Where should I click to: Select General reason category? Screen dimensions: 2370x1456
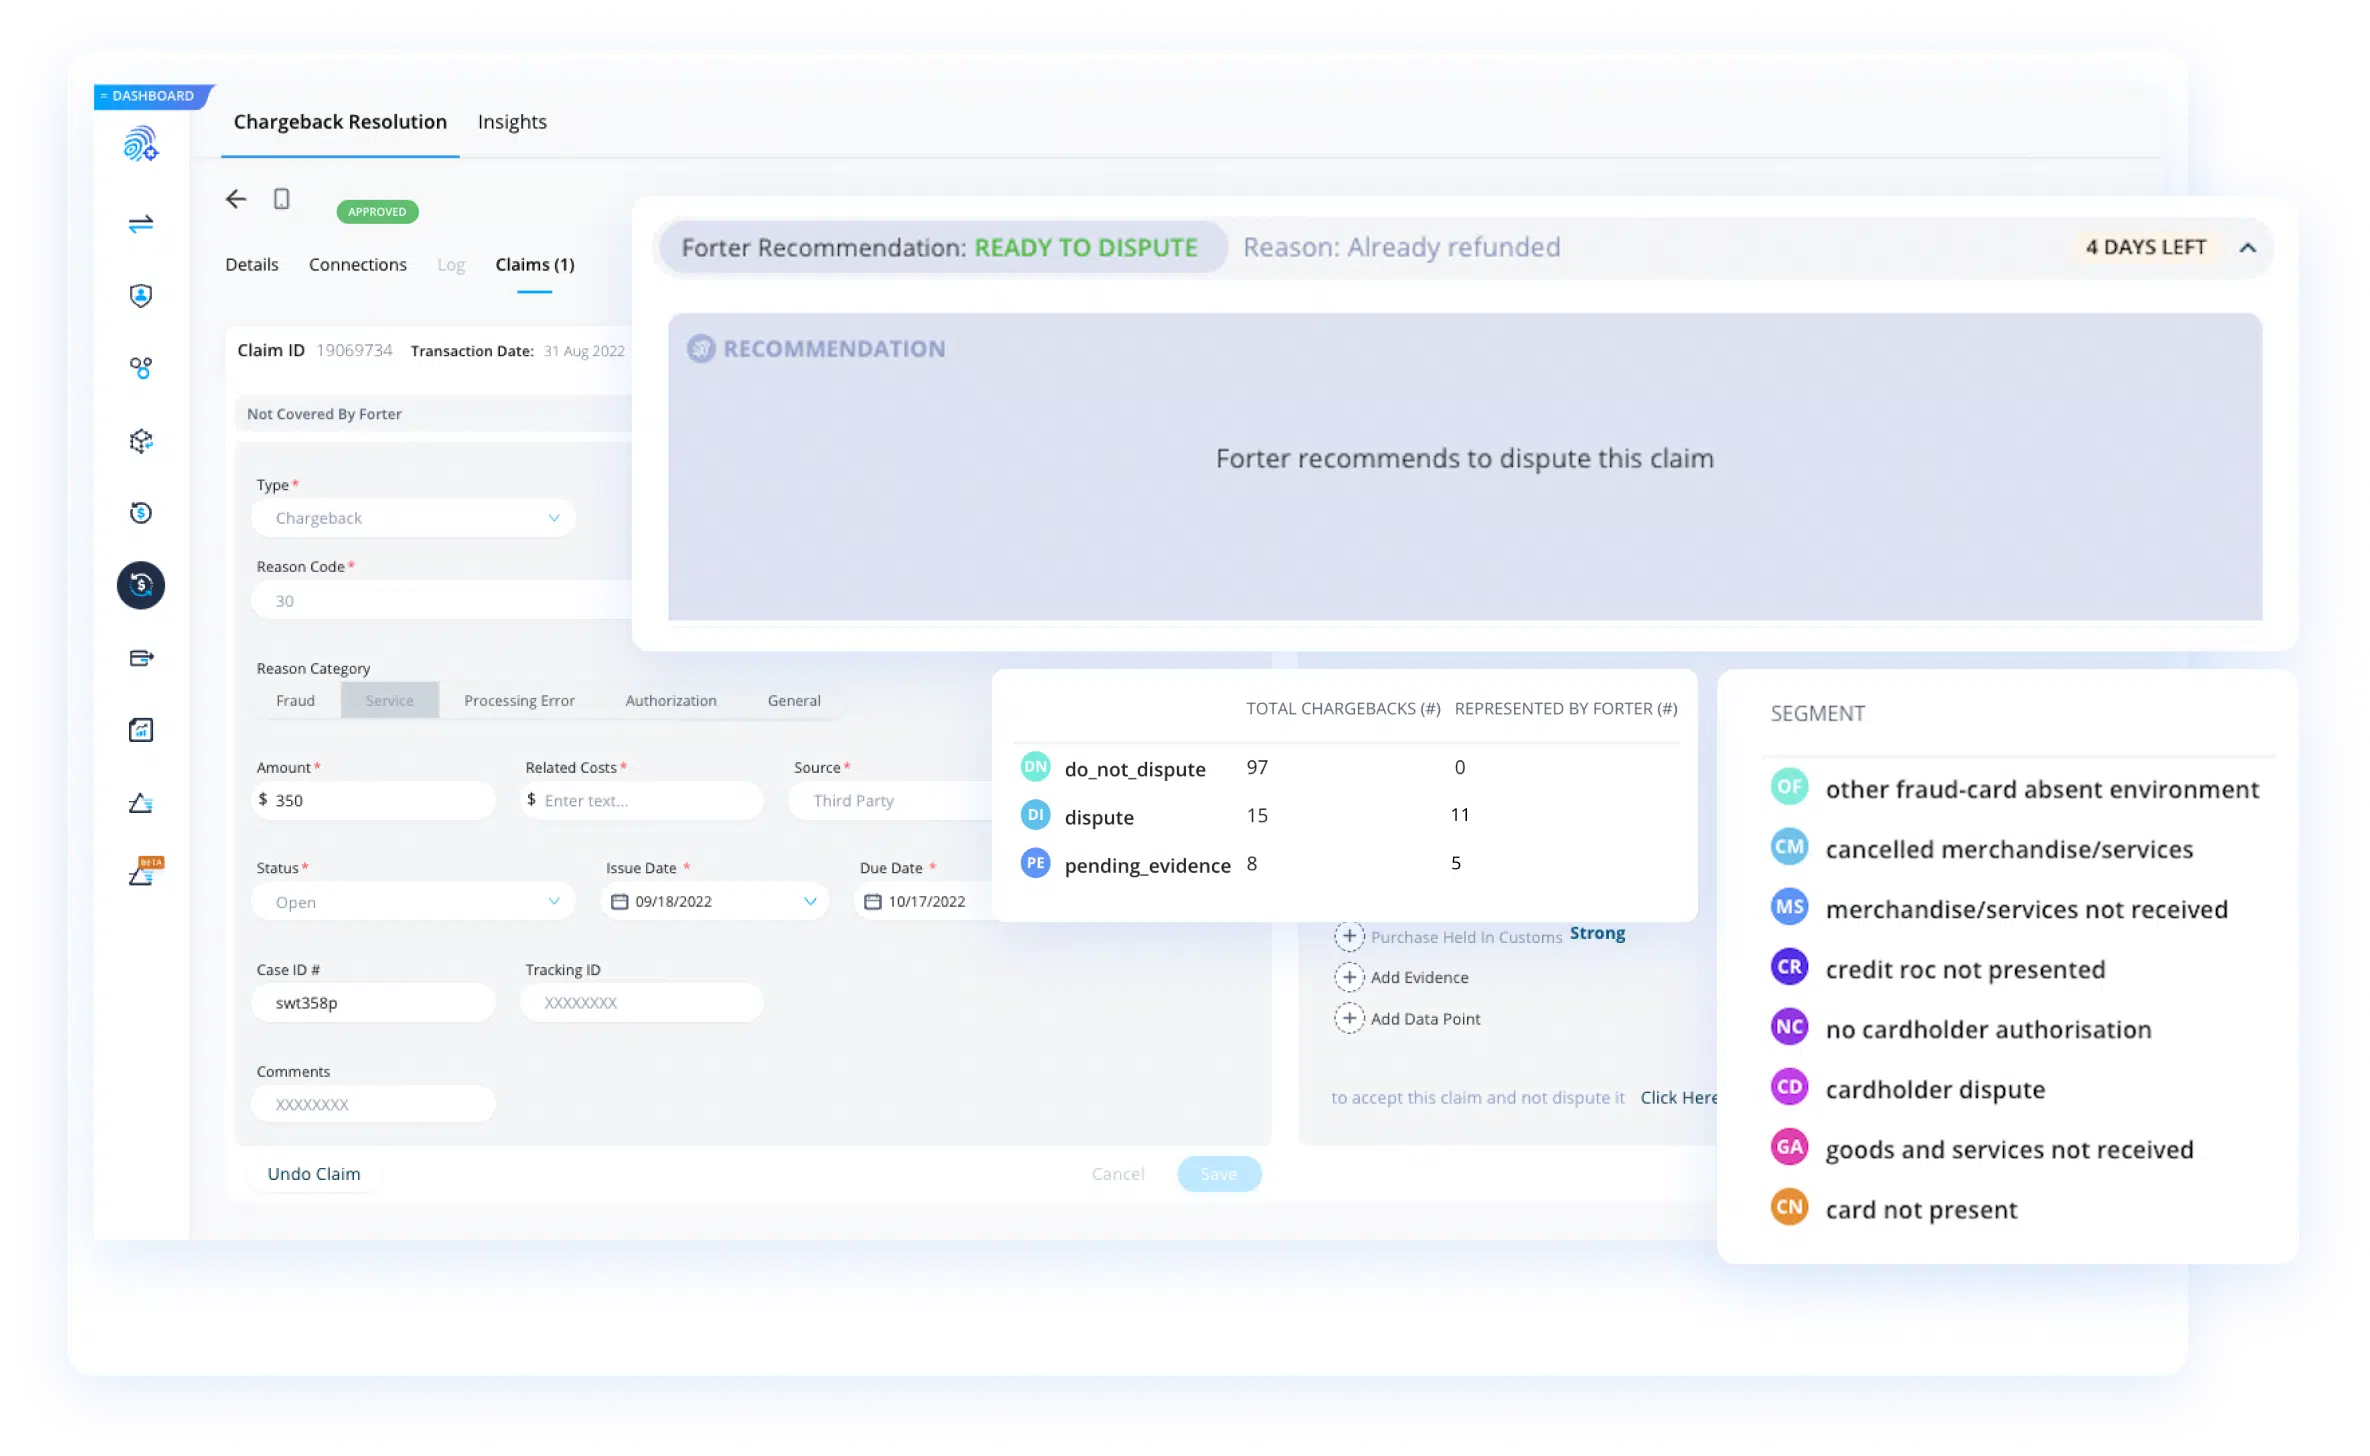coord(794,701)
